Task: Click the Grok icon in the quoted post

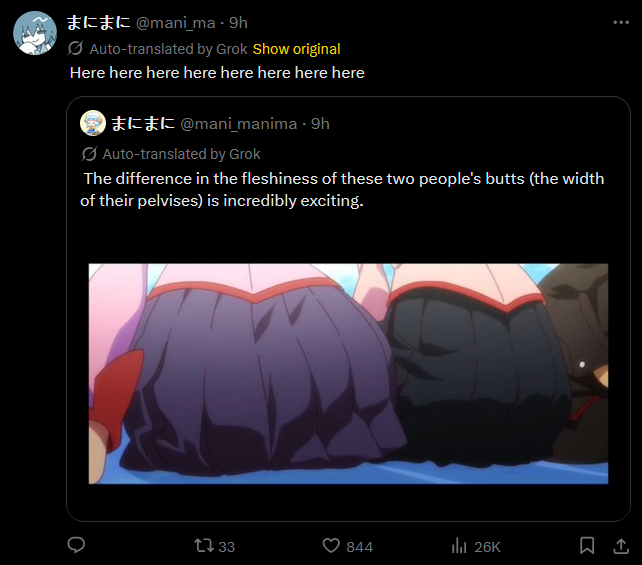Action: tap(89, 154)
